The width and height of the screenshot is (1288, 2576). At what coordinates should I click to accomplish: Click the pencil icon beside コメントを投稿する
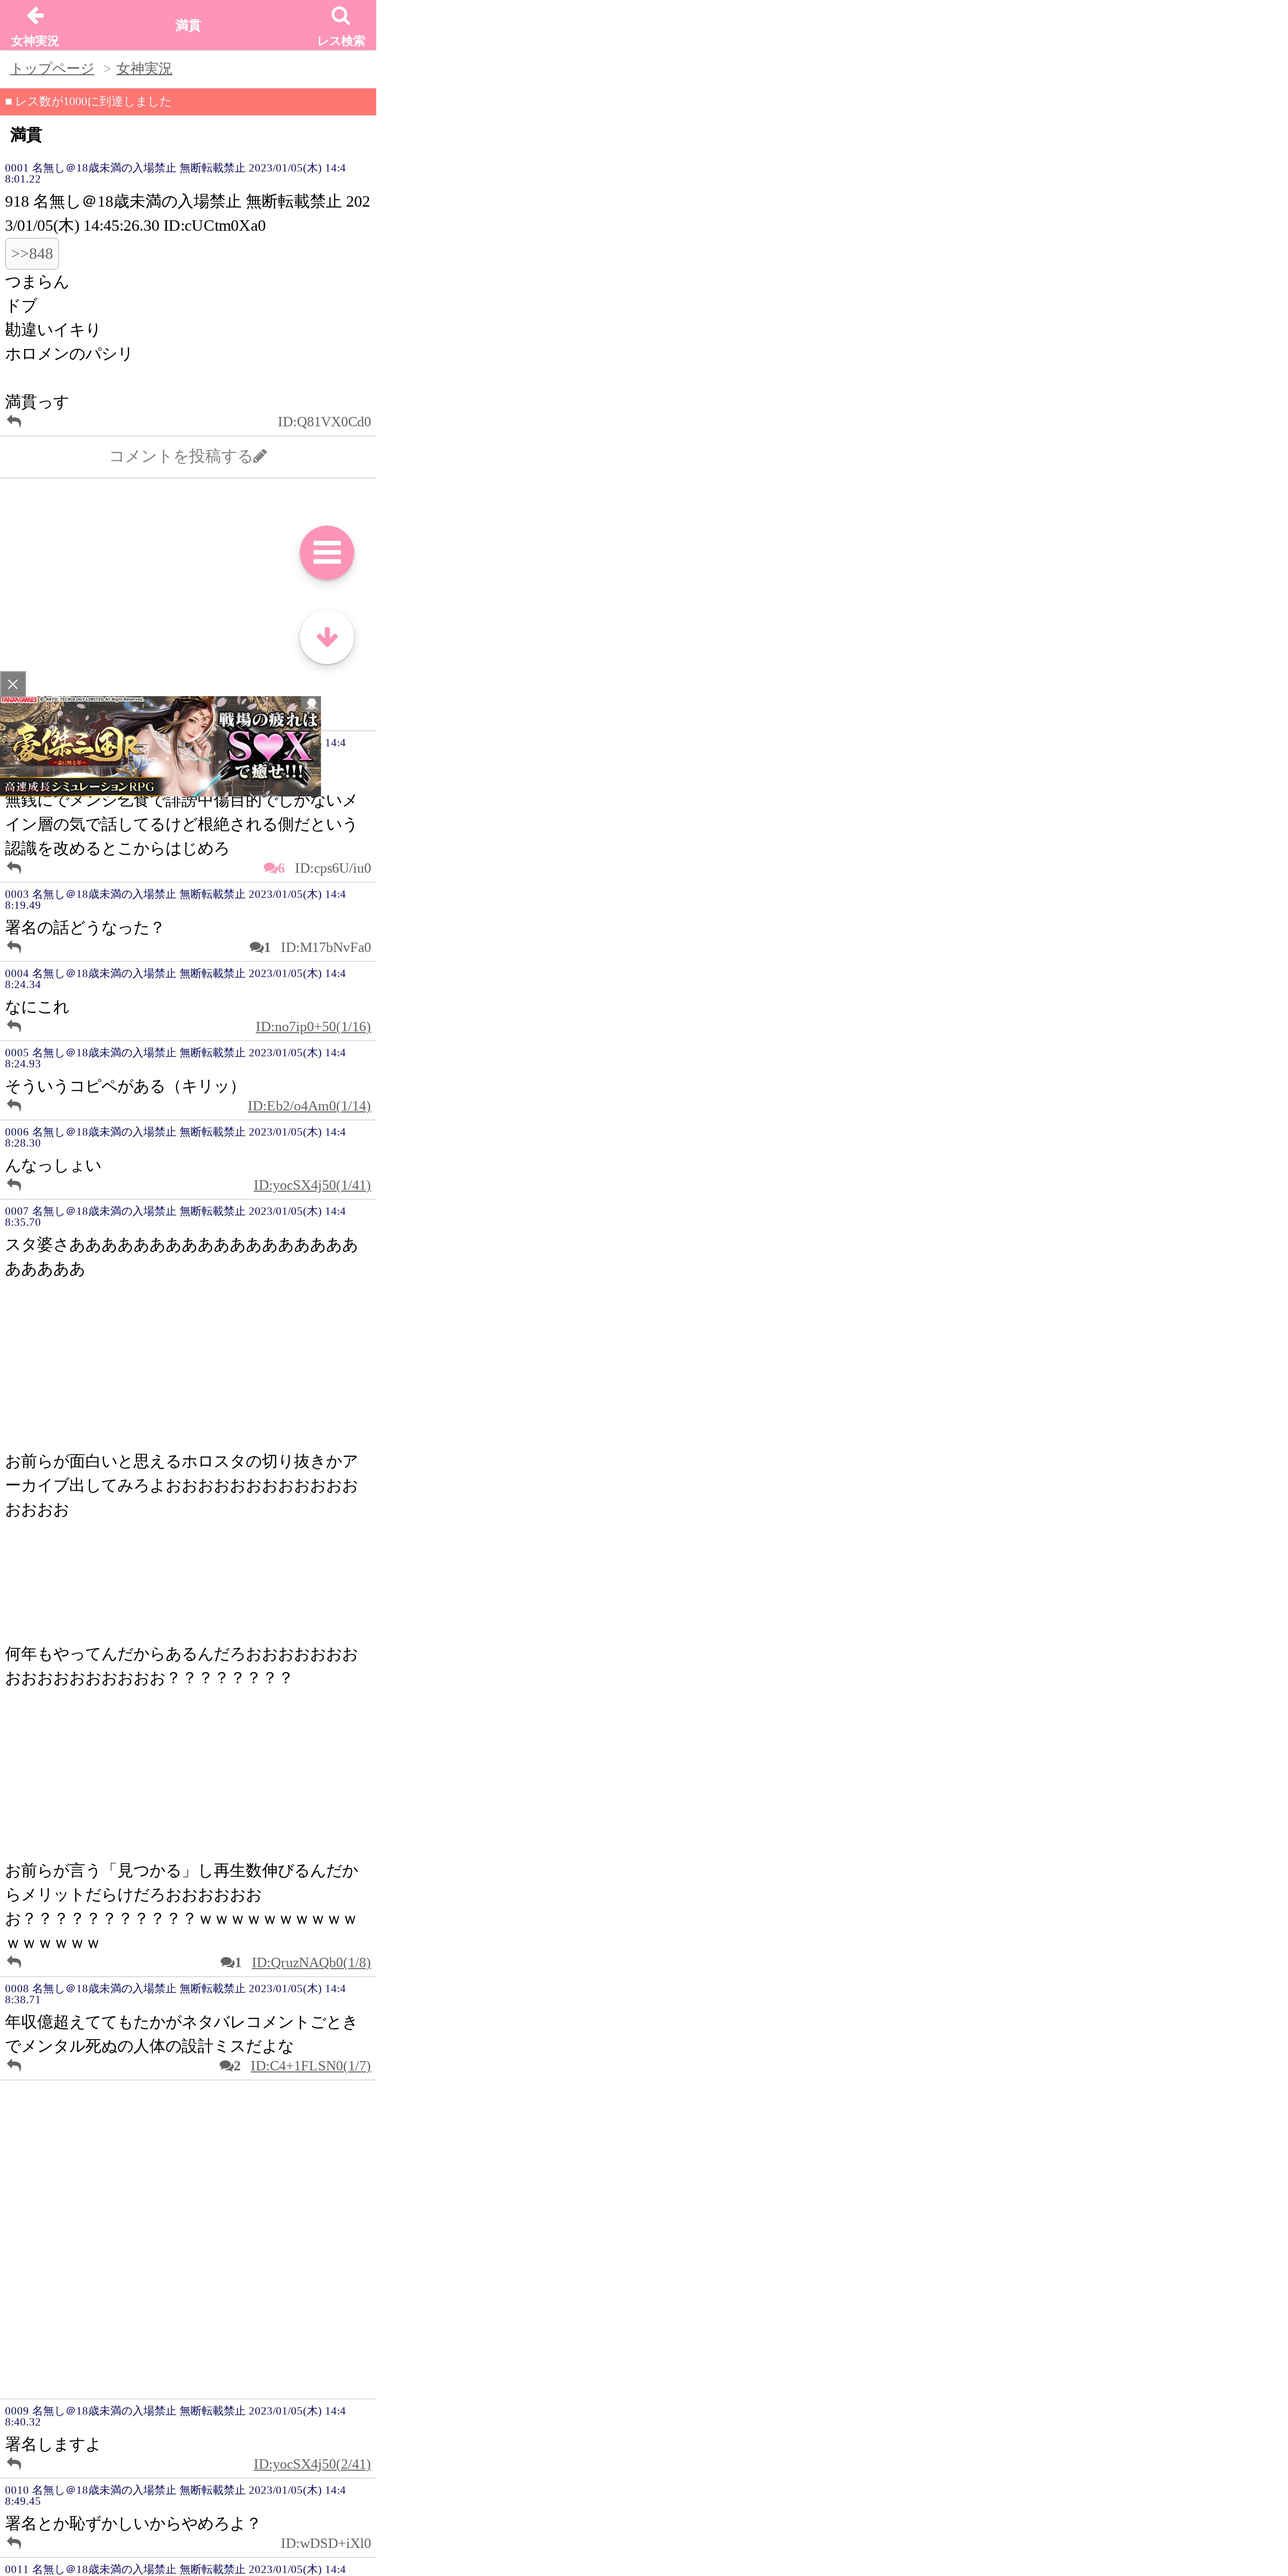pyautogui.click(x=260, y=456)
